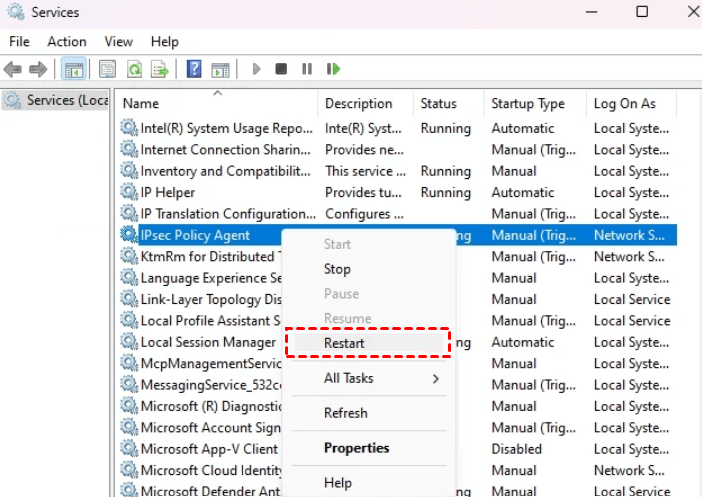This screenshot has height=497, width=702.
Task: Click the Forward arrow toolbar icon
Action: pos(38,69)
